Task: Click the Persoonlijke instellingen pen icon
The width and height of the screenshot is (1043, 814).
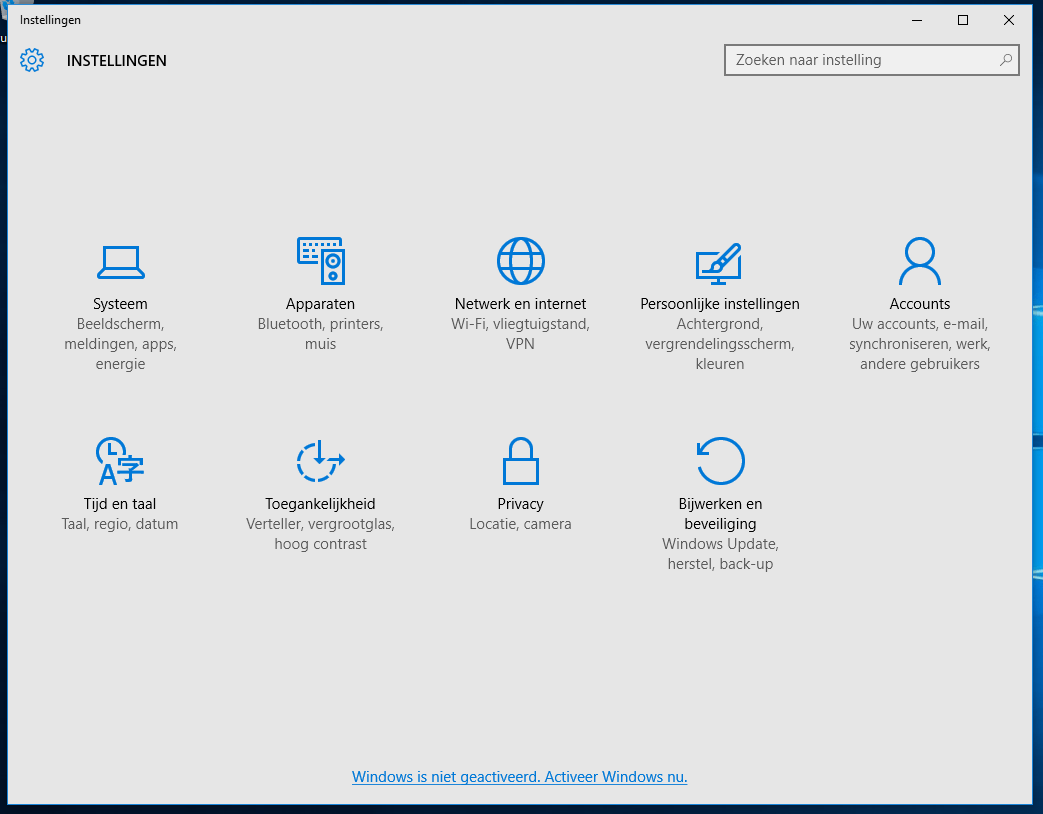Action: 720,261
